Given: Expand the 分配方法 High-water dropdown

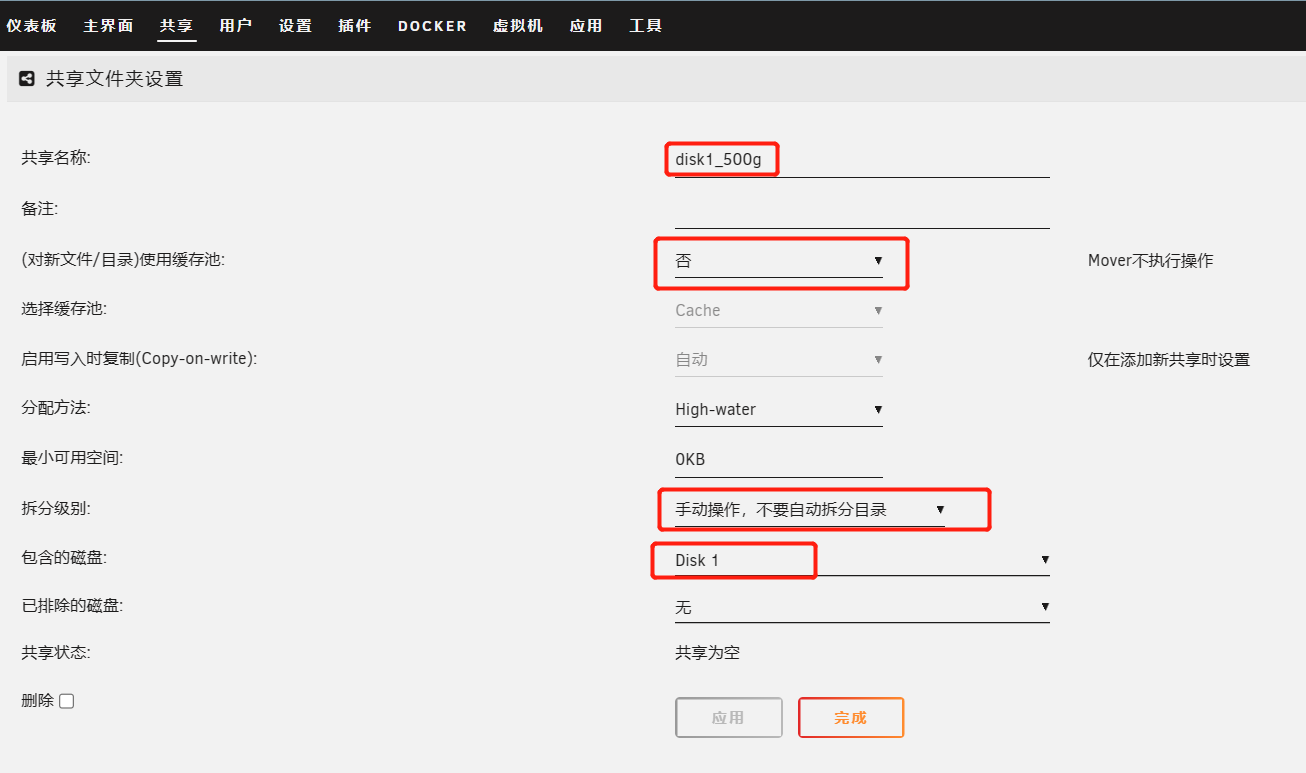Looking at the screenshot, I should [x=778, y=409].
